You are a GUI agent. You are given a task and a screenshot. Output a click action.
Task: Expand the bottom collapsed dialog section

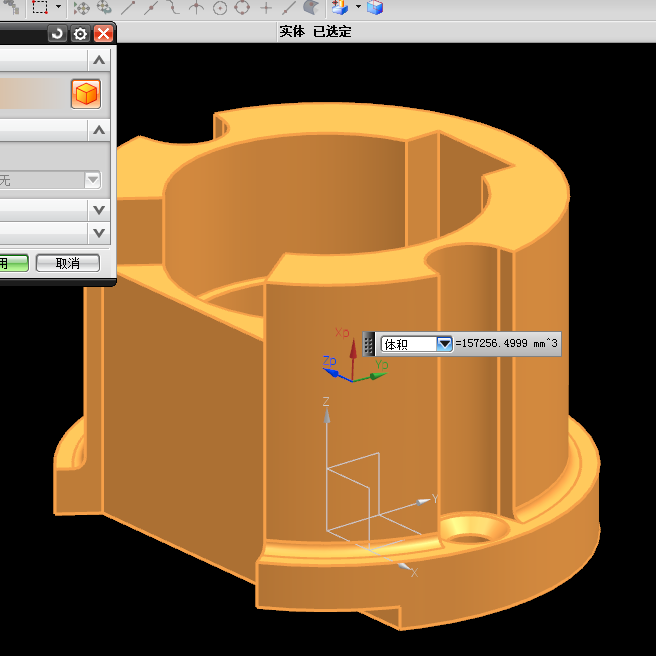[99, 233]
